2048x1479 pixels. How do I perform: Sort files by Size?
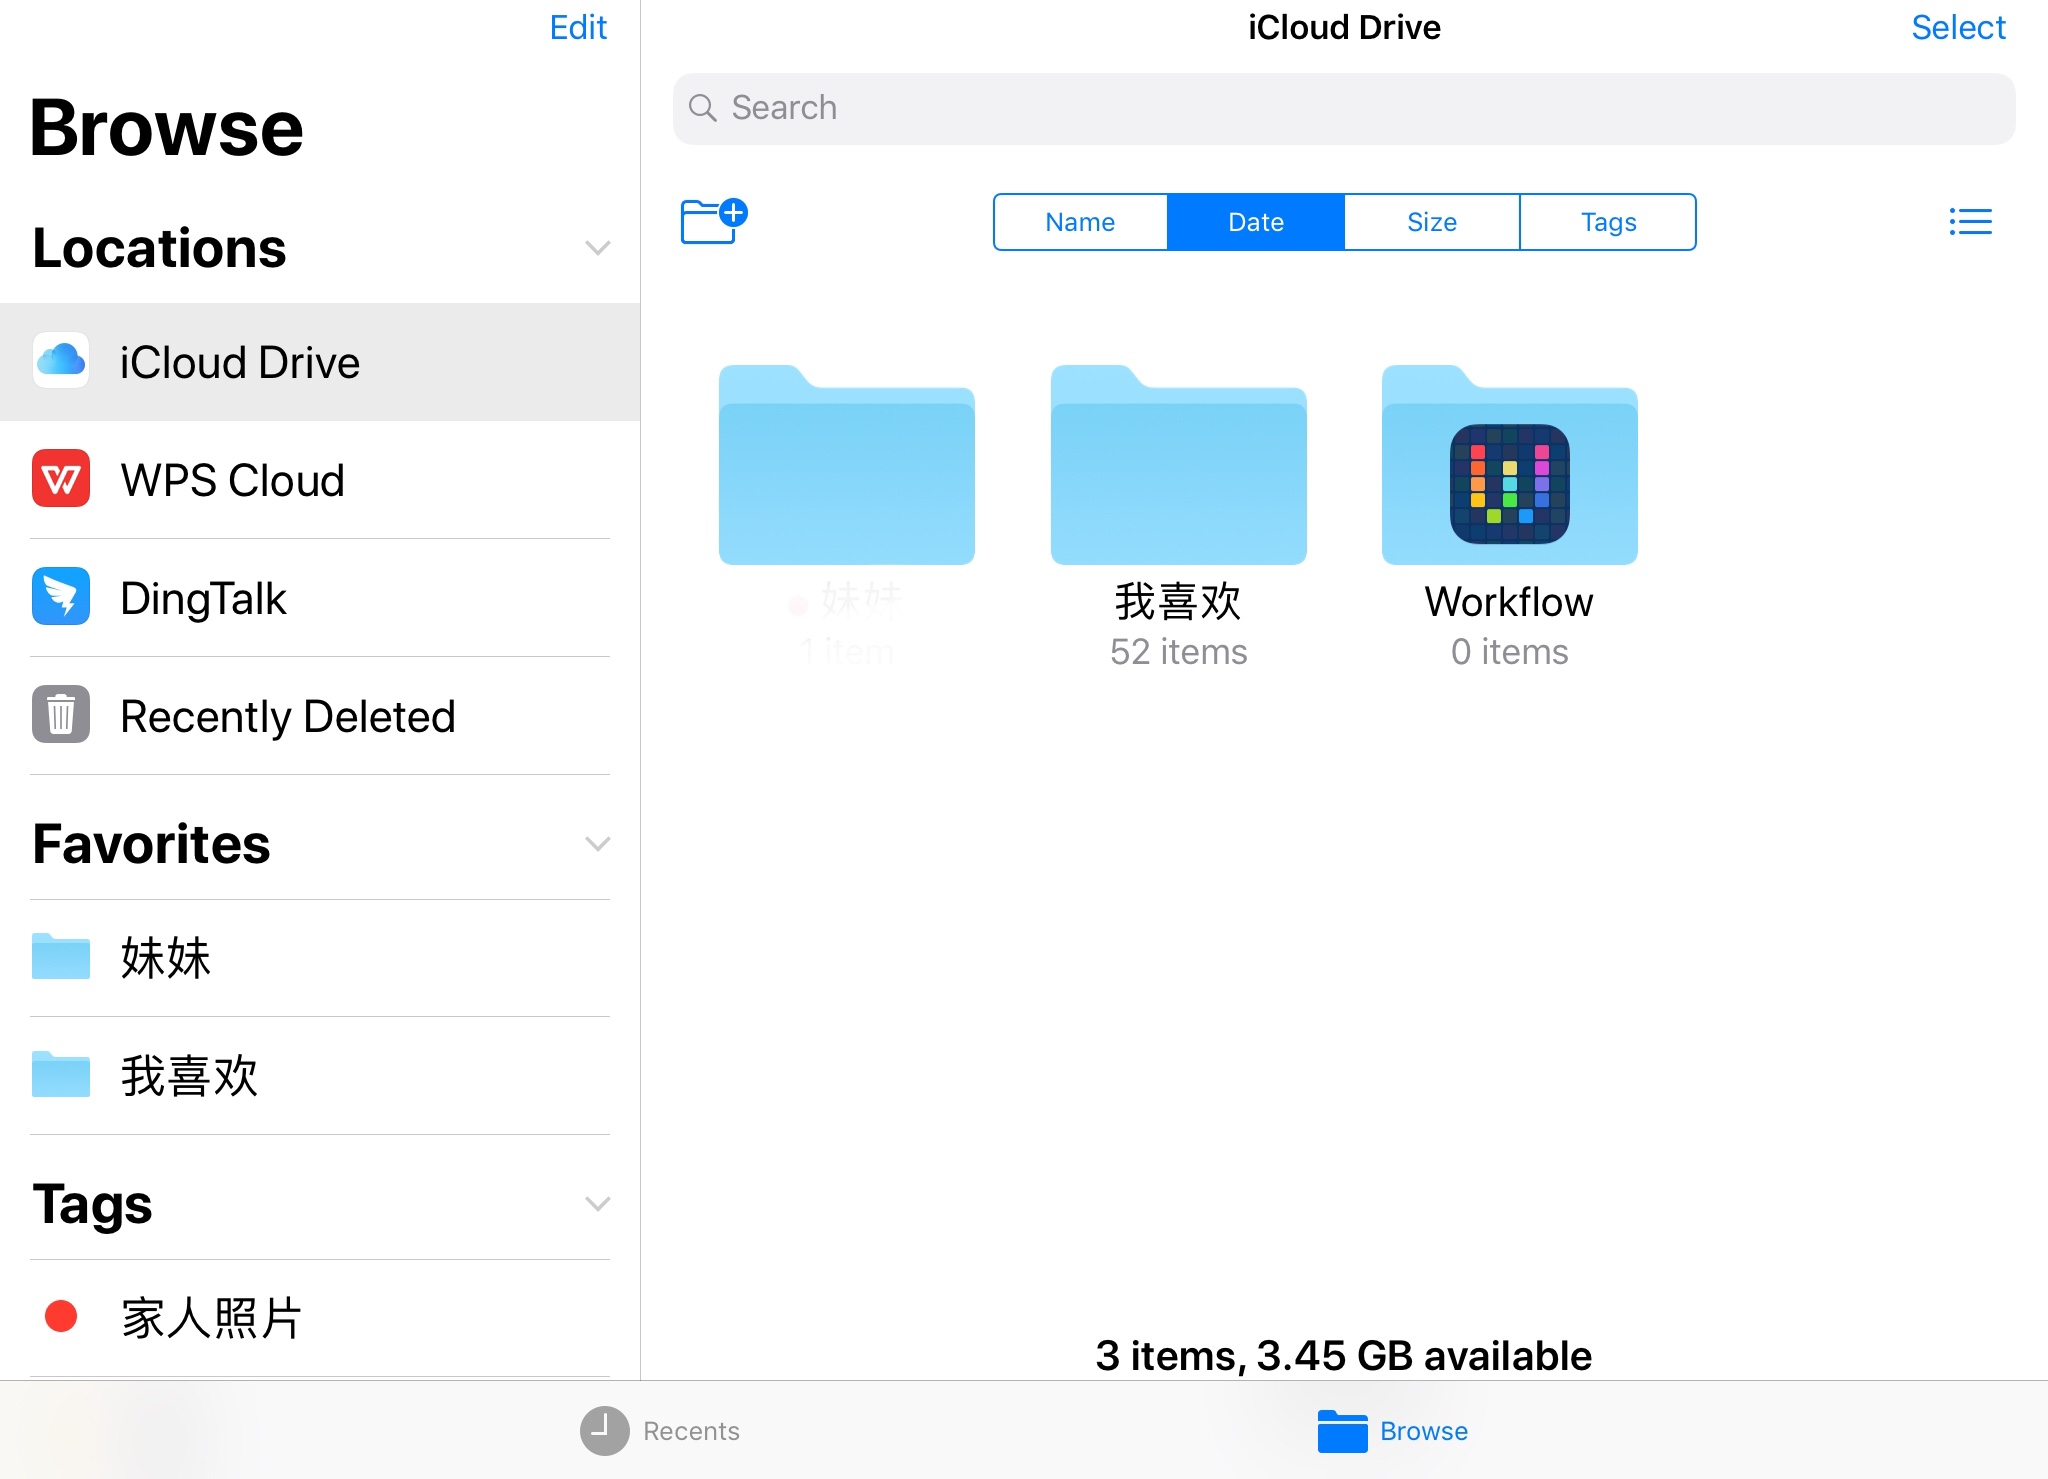pos(1431,222)
